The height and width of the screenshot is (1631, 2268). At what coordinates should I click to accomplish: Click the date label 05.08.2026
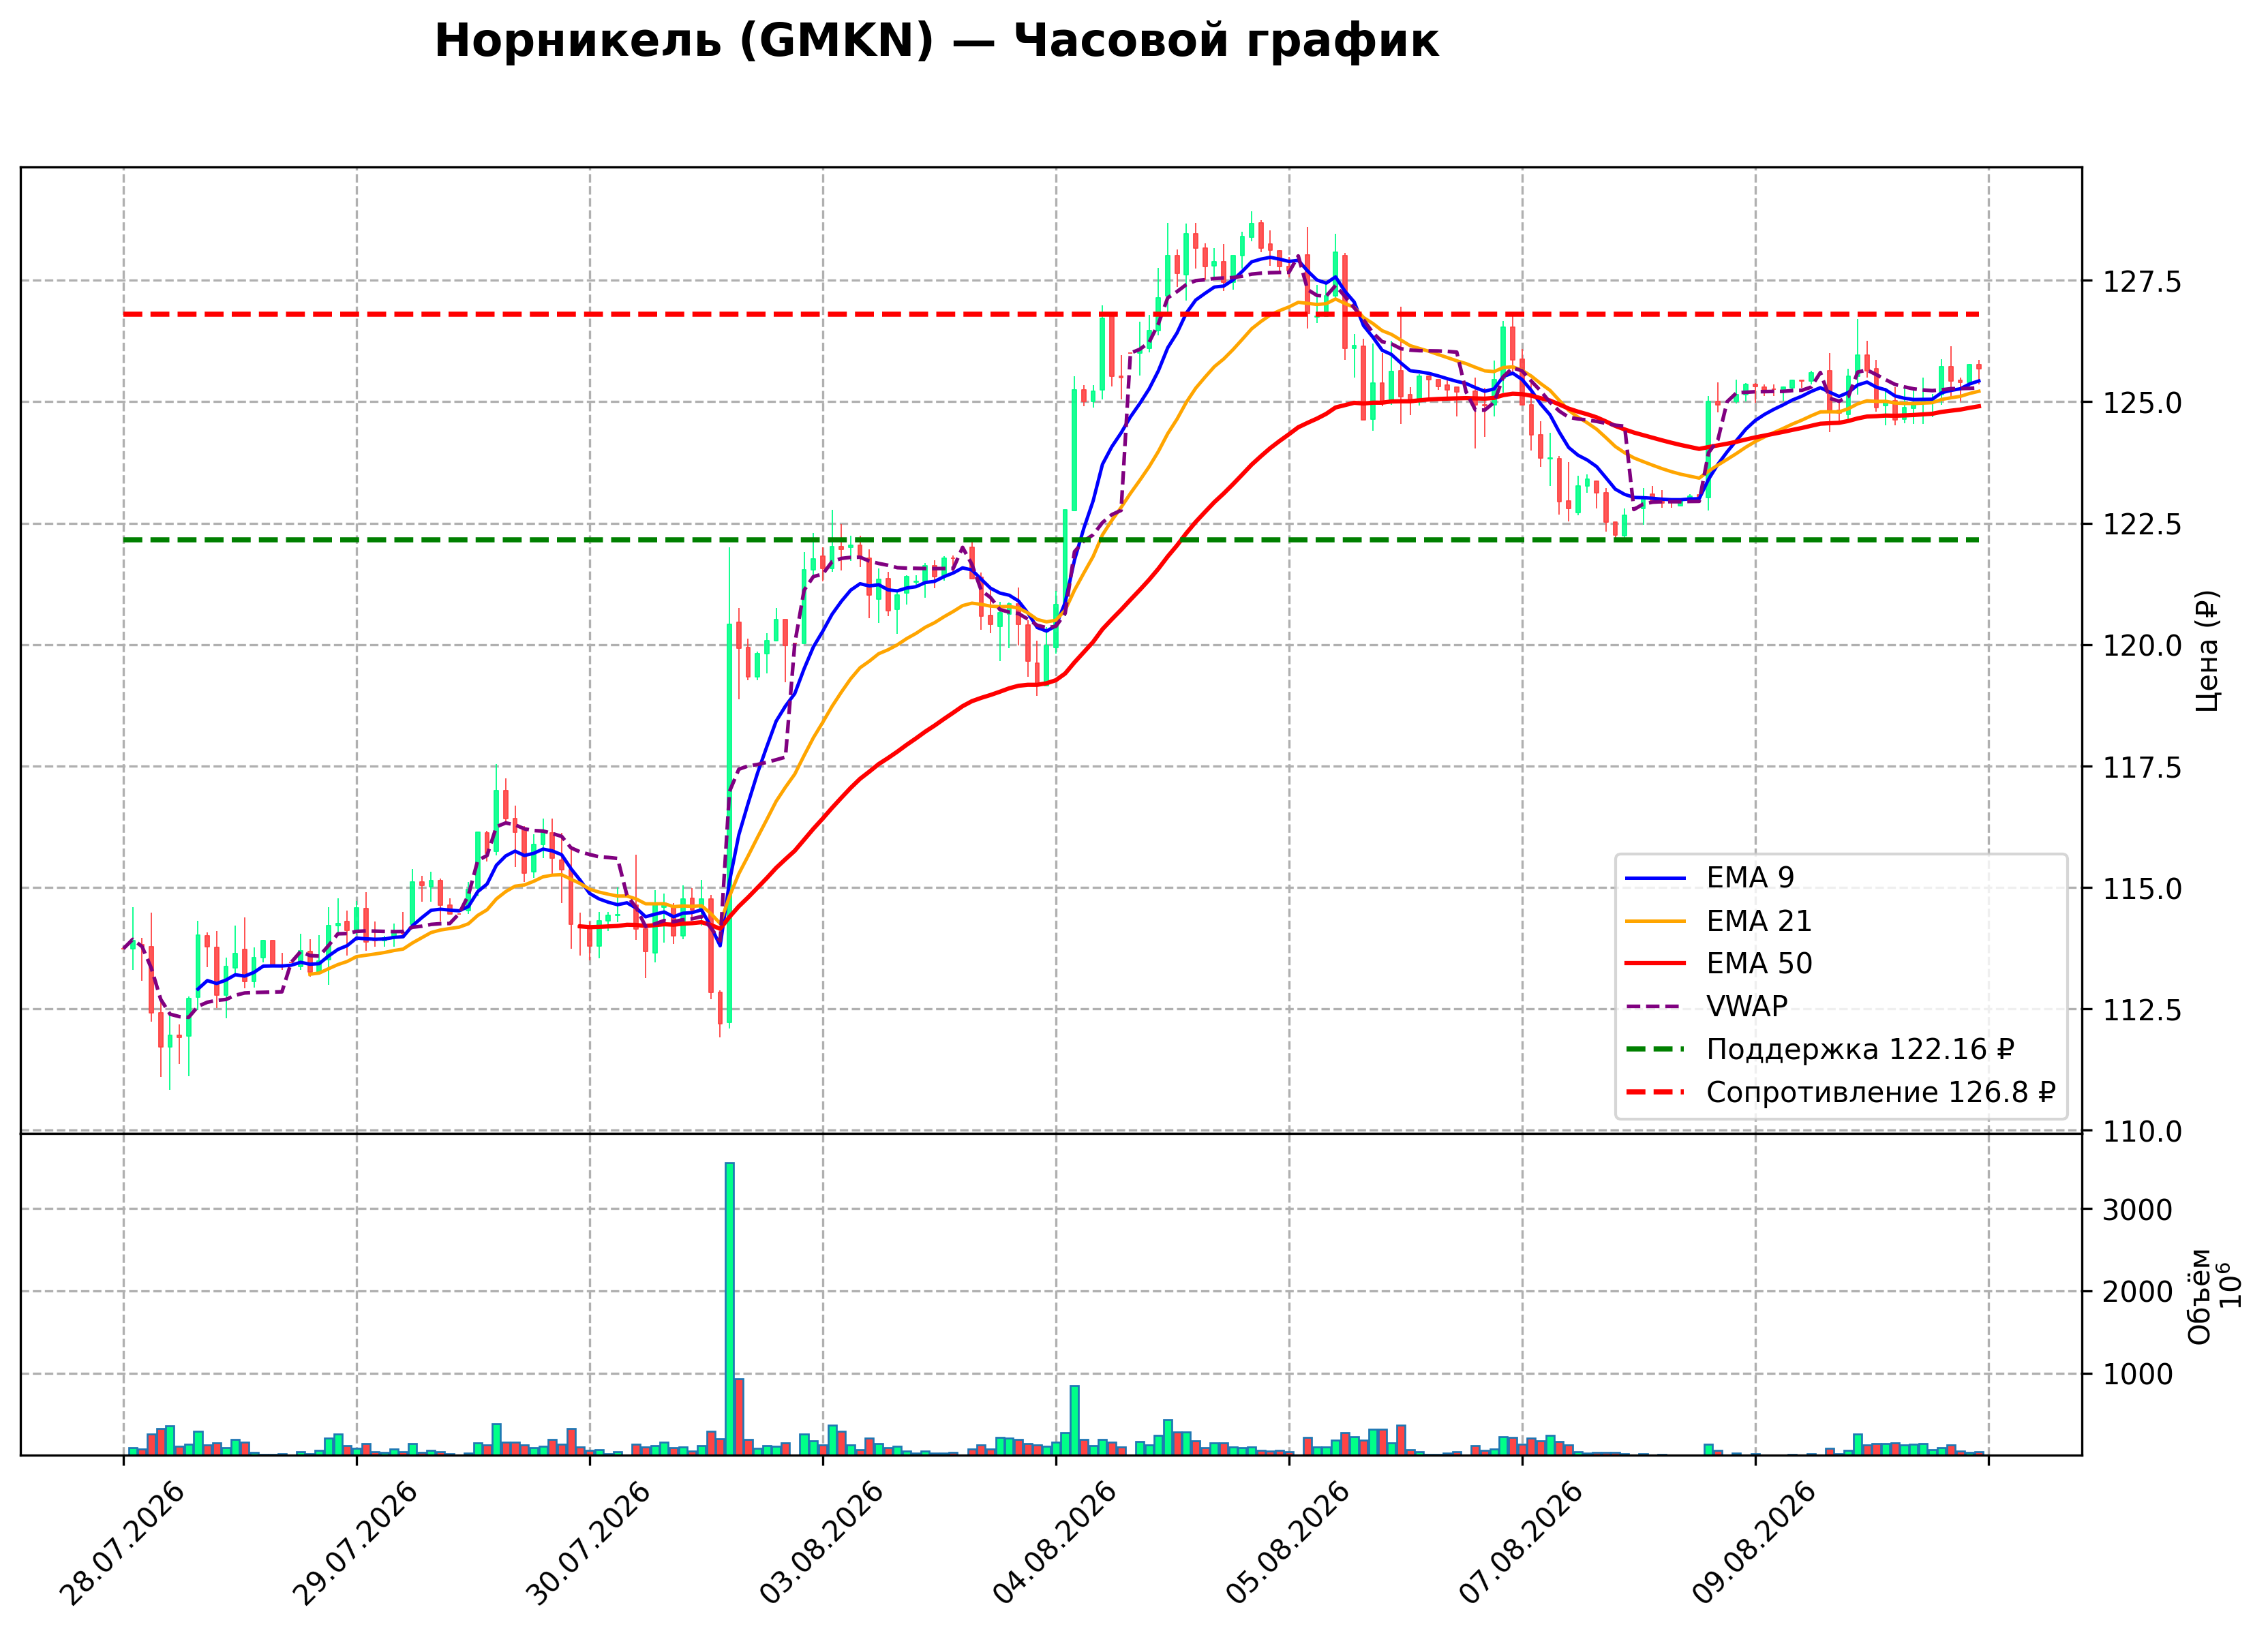[x=1288, y=1544]
